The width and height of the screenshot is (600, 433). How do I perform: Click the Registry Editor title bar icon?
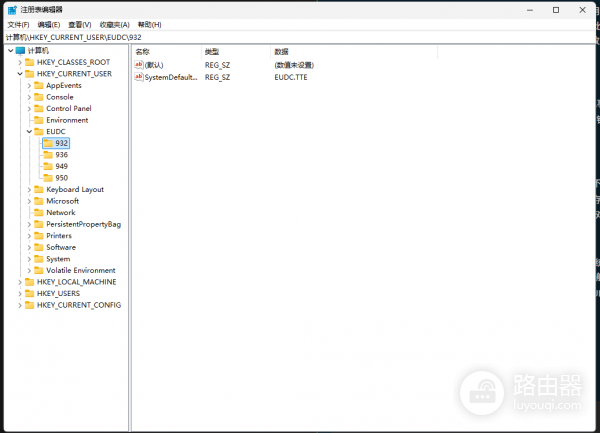[12, 10]
